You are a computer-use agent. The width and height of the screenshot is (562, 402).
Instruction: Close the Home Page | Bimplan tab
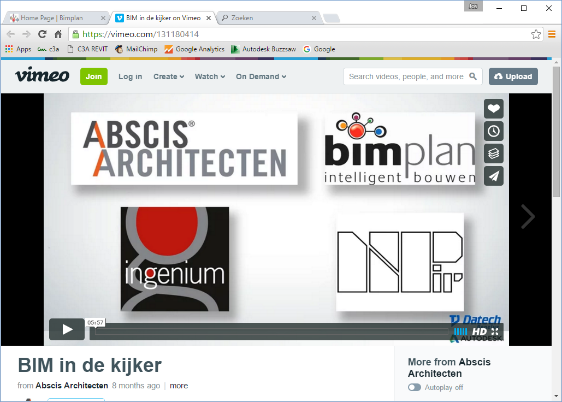click(x=103, y=18)
